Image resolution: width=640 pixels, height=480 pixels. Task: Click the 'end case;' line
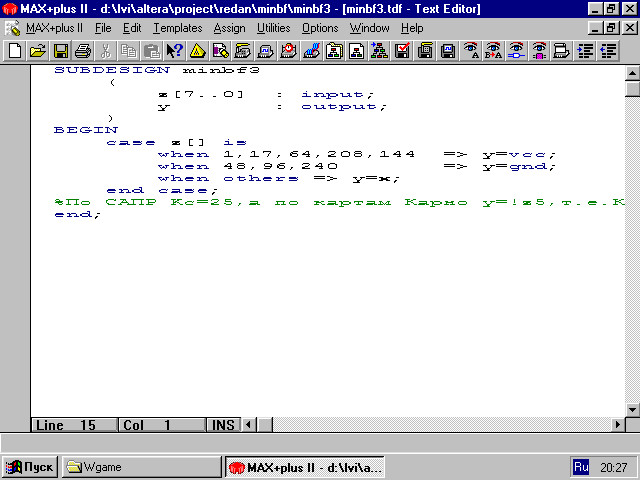point(162,191)
